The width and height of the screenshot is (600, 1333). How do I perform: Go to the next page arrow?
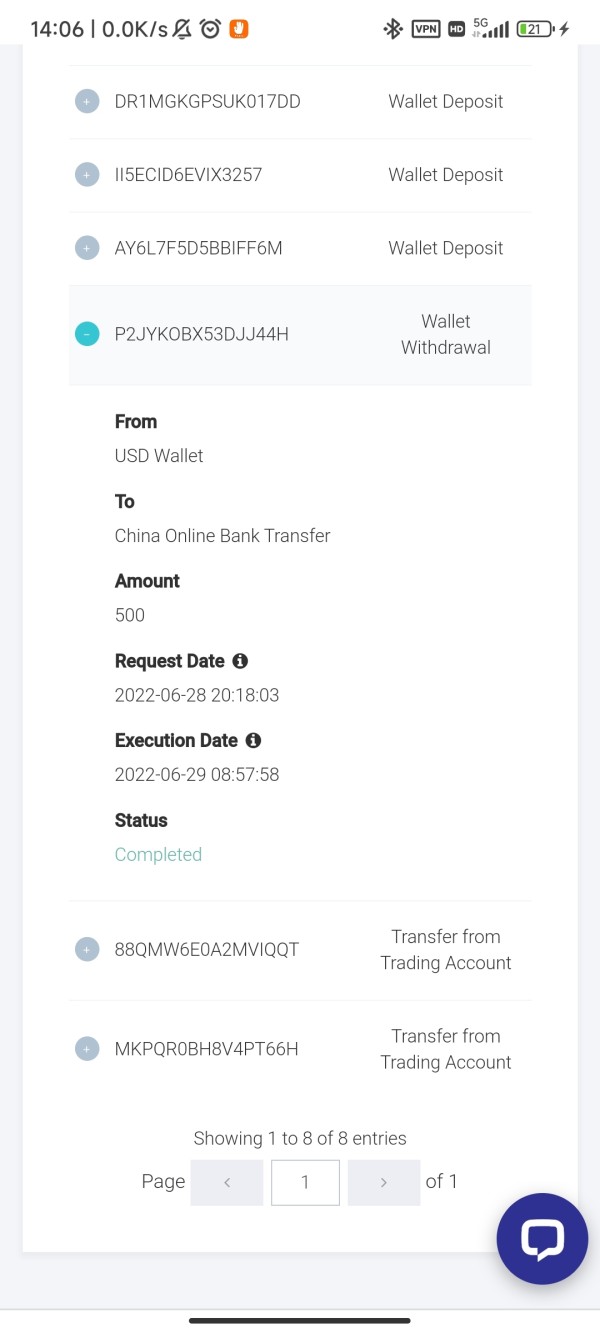383,1182
